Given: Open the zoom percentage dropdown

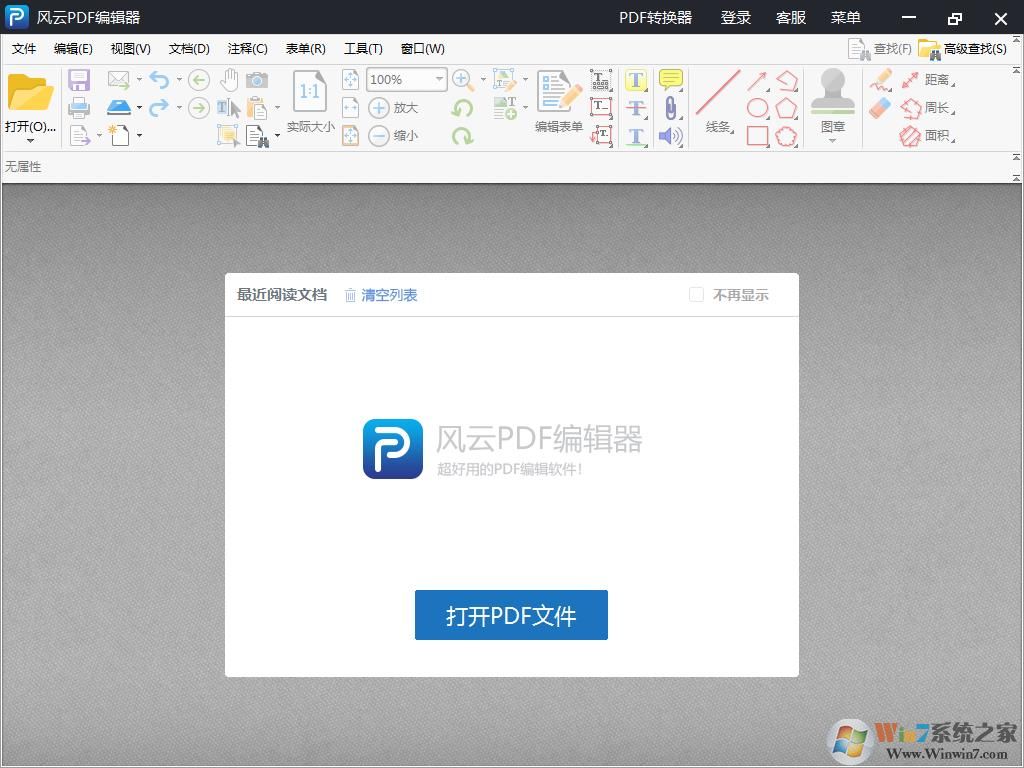Looking at the screenshot, I should 437,79.
